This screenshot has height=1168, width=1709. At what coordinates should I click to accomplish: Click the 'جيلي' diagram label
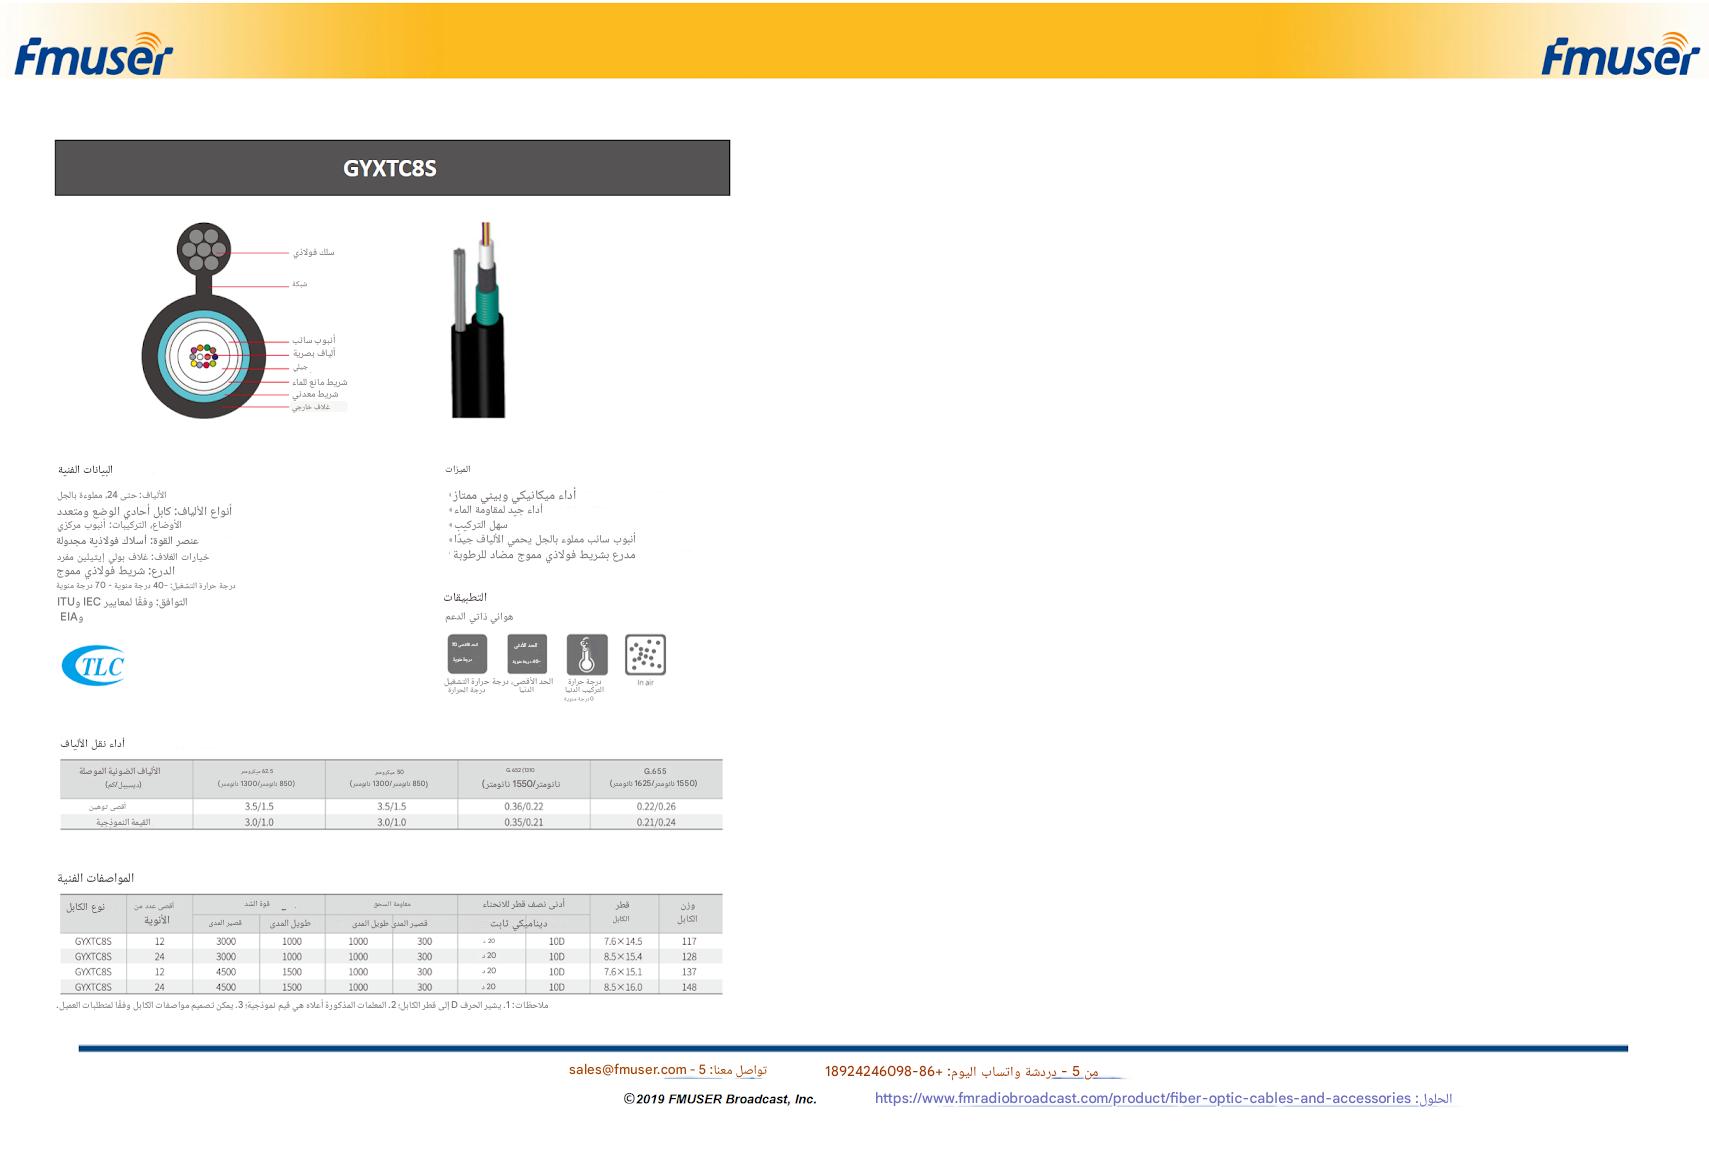pyautogui.click(x=300, y=367)
